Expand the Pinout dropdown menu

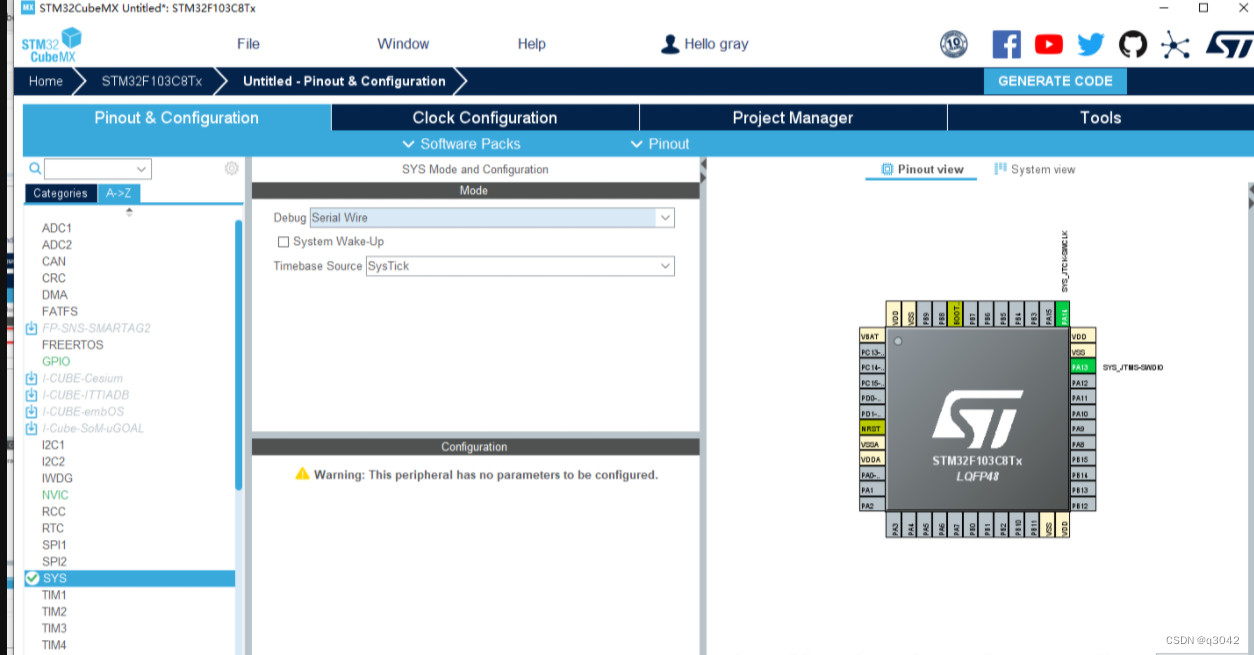pos(660,144)
